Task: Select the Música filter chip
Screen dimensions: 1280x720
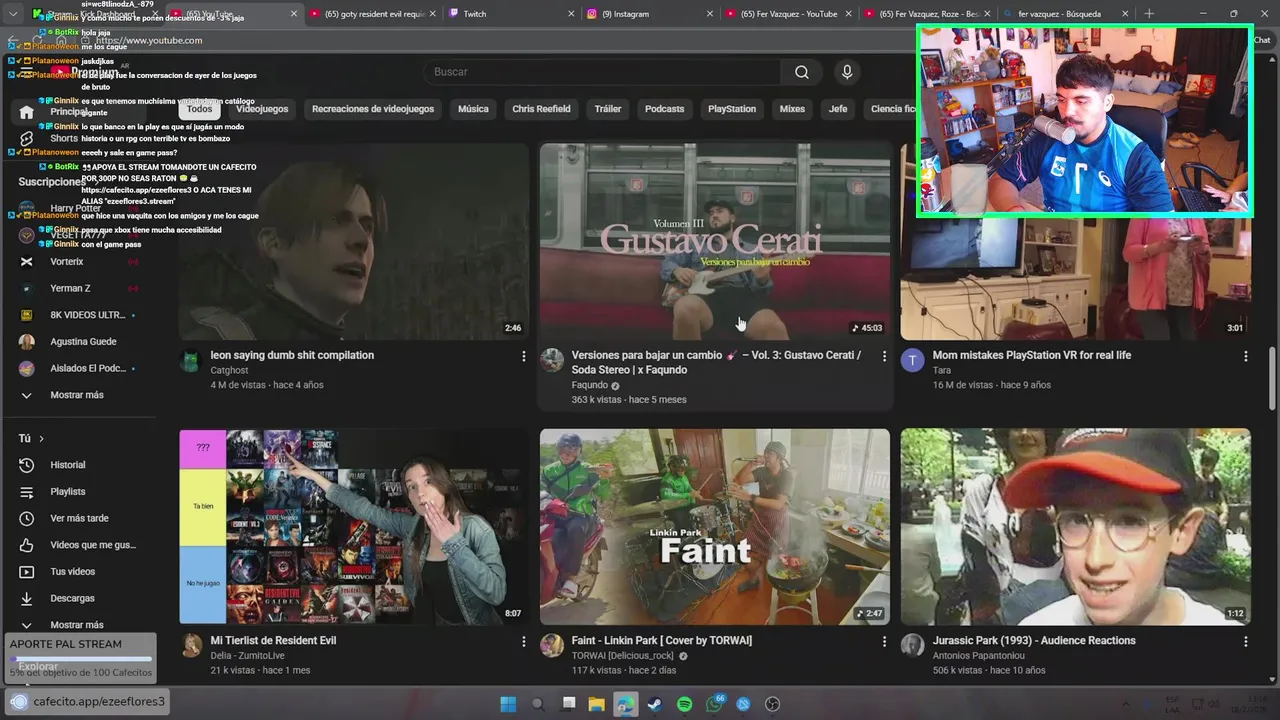Action: (473, 109)
